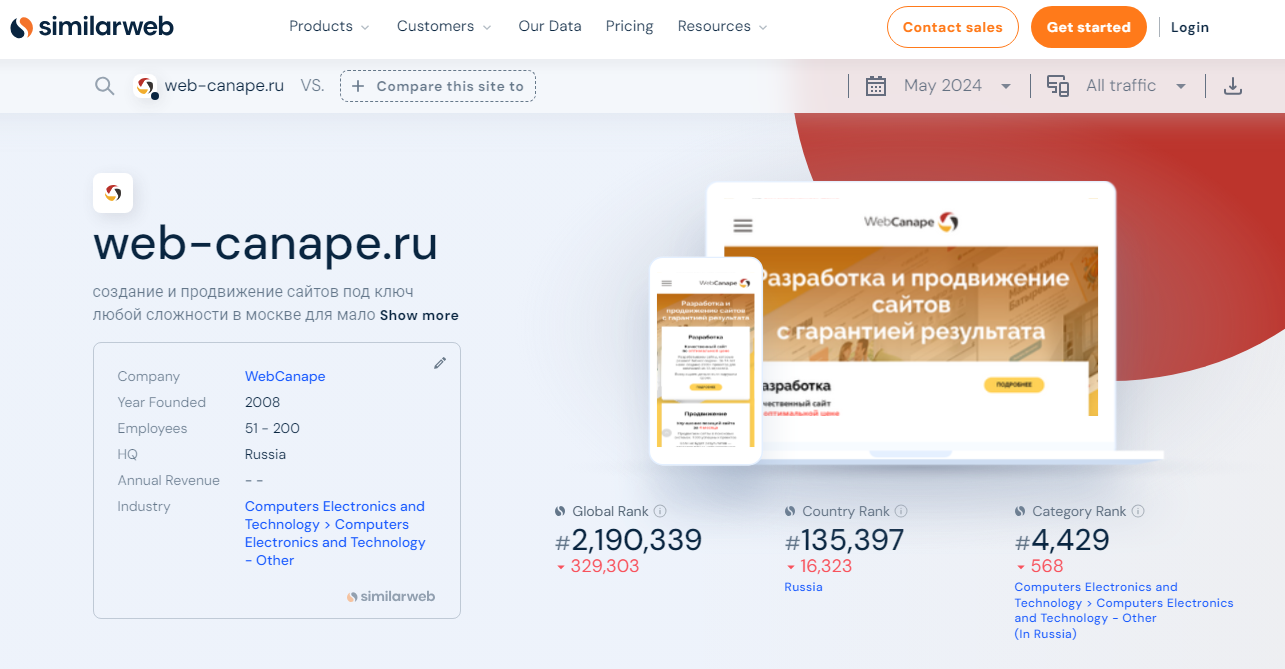Click the Russia link under Country Rank
This screenshot has height=669, width=1285.
click(804, 587)
